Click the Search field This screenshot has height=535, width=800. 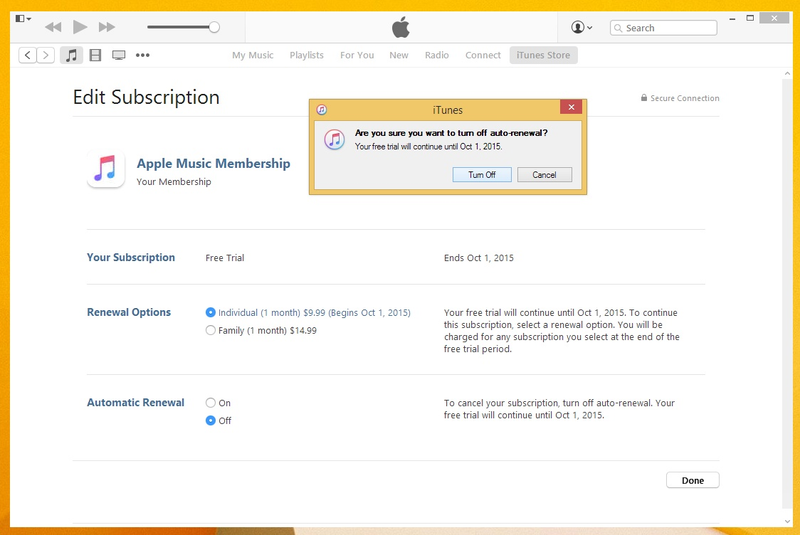tap(663, 28)
